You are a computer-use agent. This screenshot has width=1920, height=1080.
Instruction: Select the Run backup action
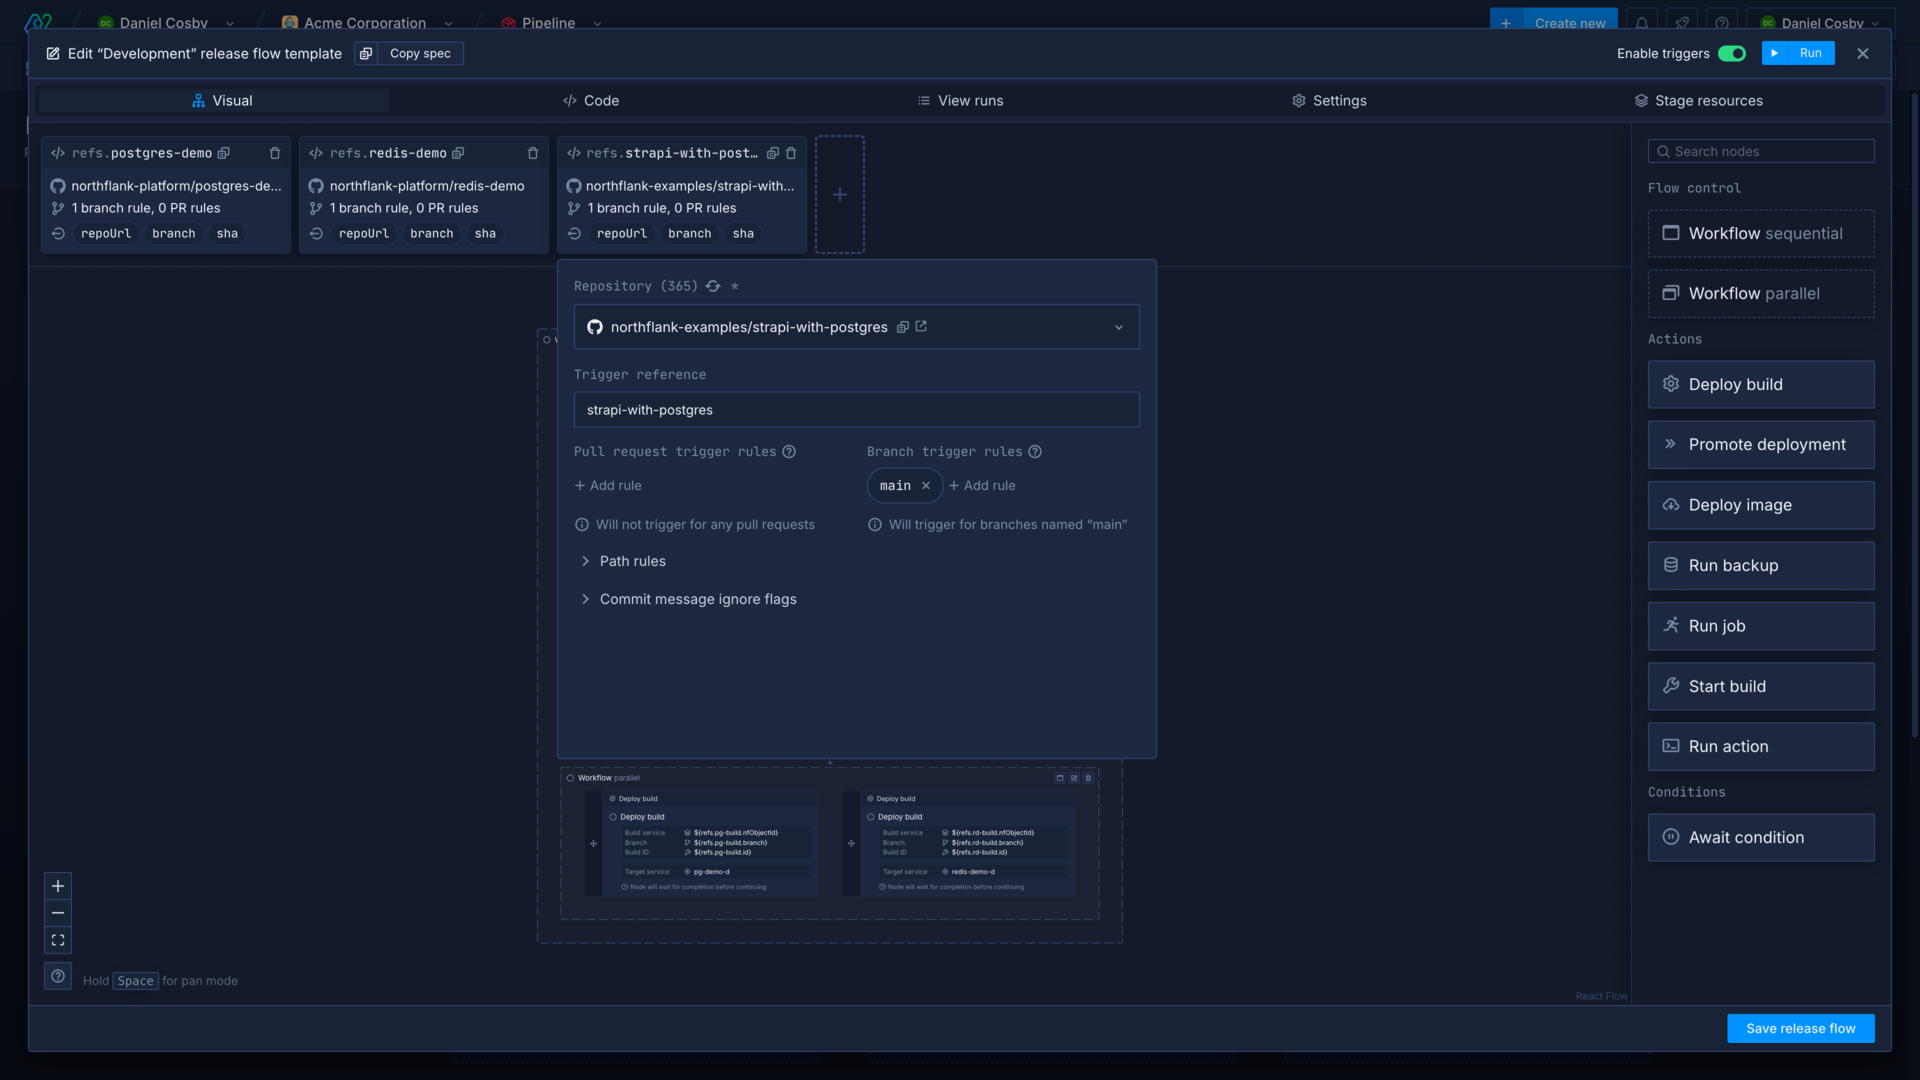click(1761, 566)
